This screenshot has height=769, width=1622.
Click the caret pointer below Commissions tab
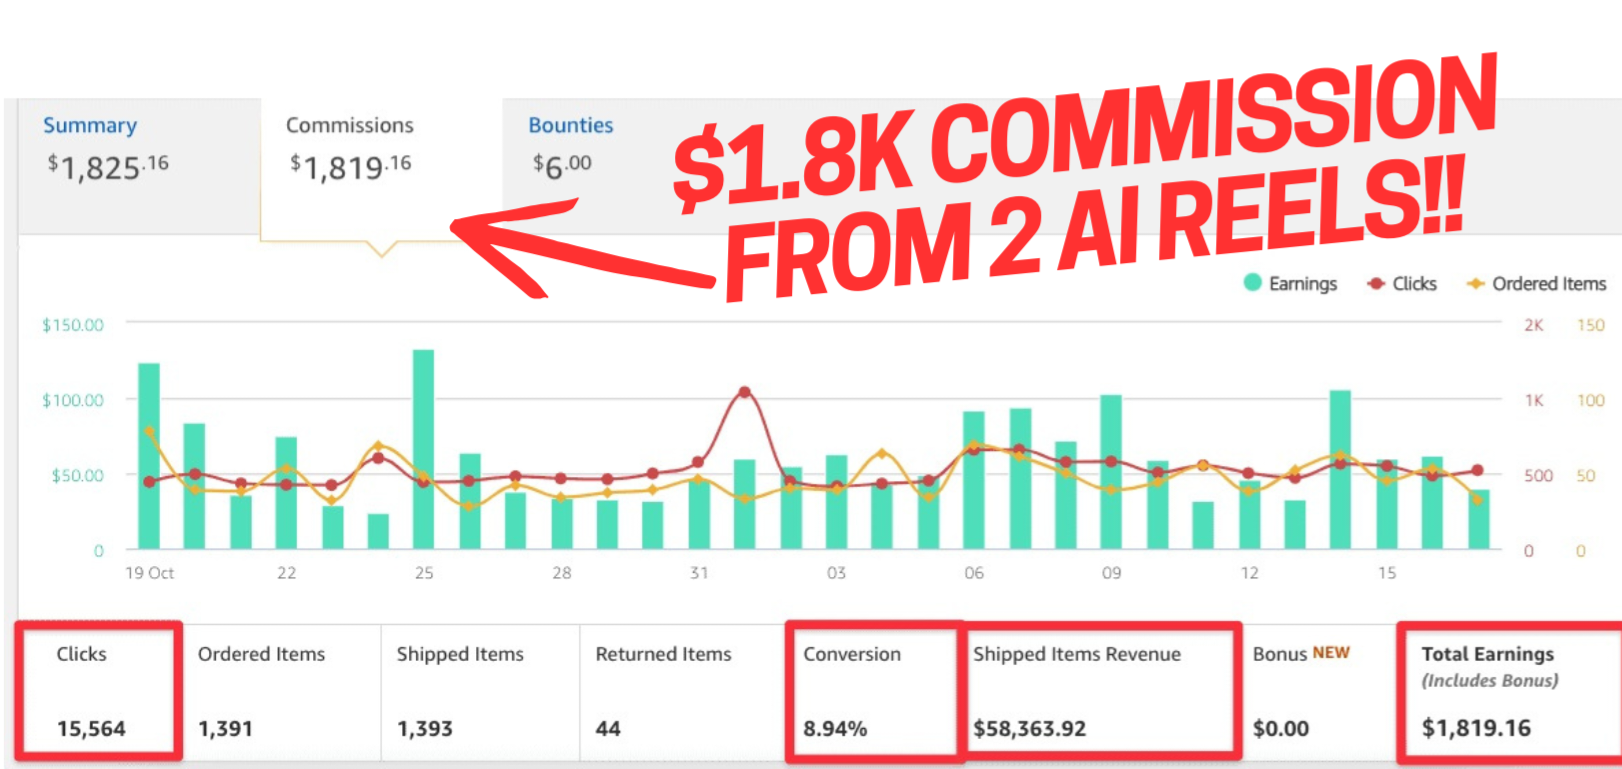[381, 249]
